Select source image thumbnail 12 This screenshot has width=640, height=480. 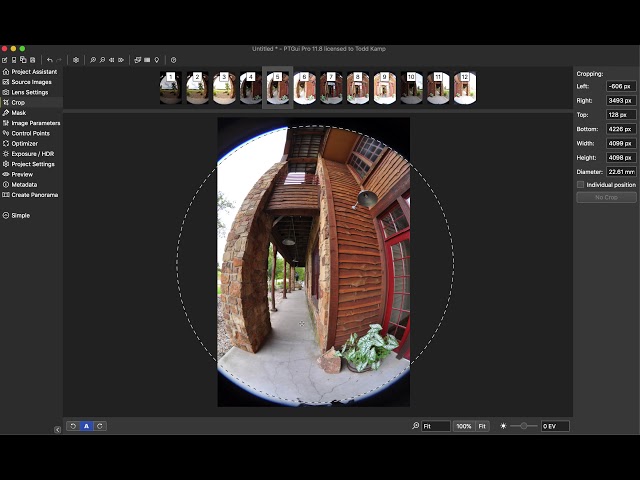click(465, 88)
